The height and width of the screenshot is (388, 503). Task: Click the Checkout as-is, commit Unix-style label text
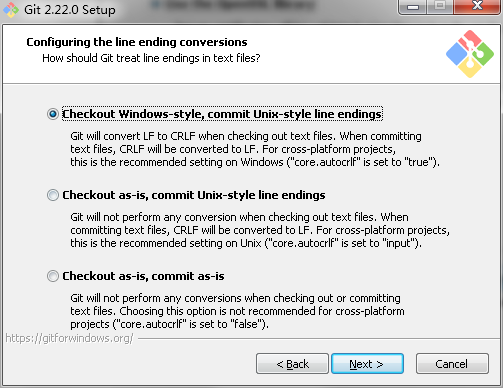point(194,195)
